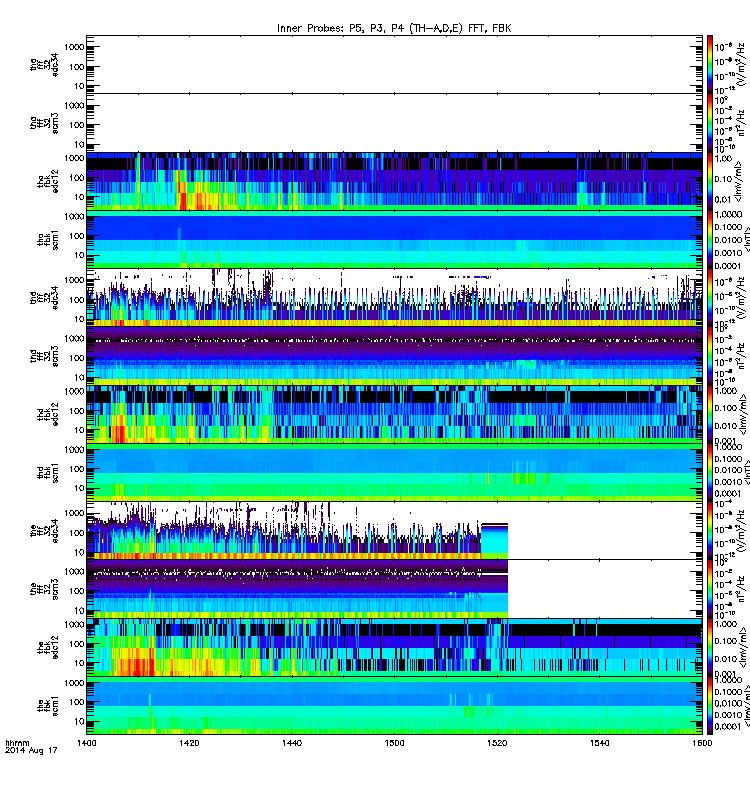
Task: Click the color bar beside thd fbk scm1 panel
Action: [710, 472]
